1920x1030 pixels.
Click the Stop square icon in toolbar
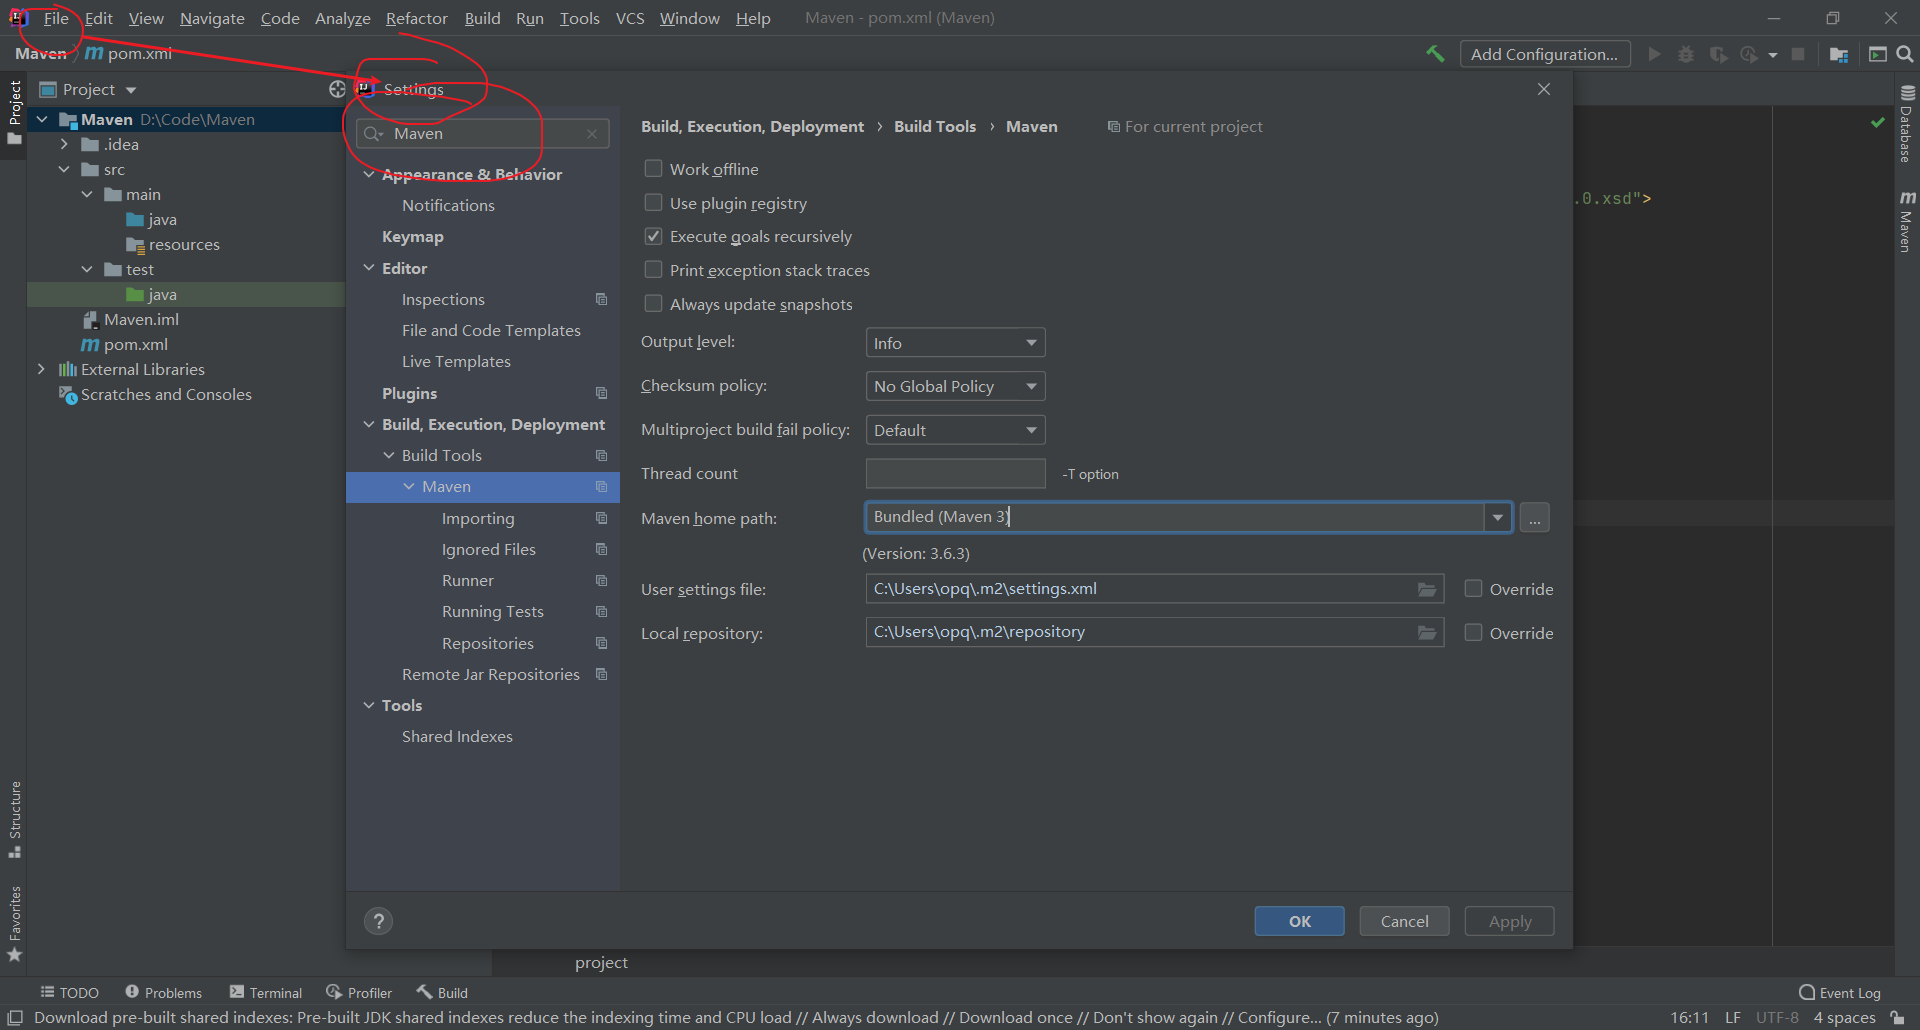(1798, 54)
